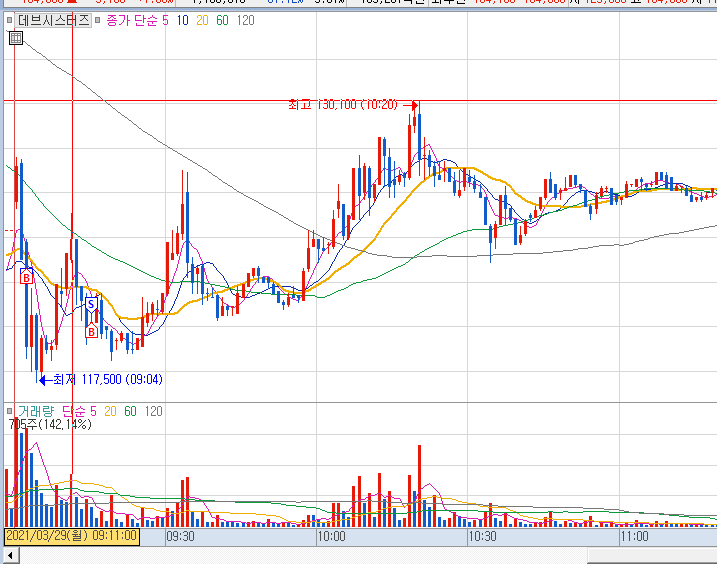Select price moving average period 10
The image size is (717, 564).
point(182,21)
